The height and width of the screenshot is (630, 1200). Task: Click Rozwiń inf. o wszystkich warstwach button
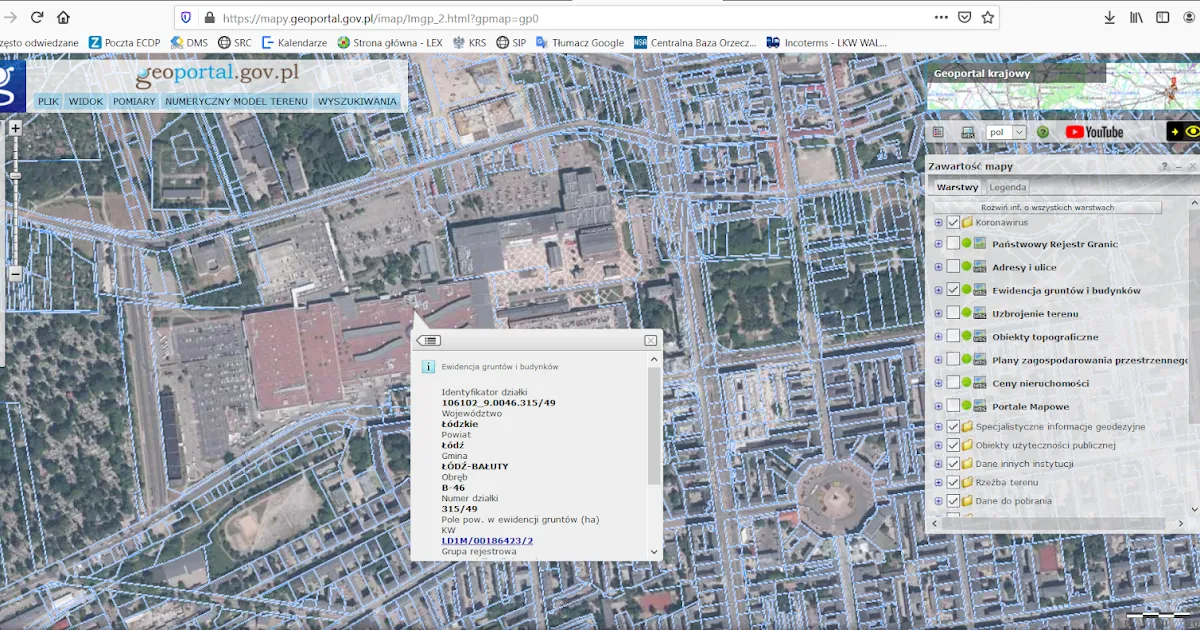click(x=1047, y=207)
